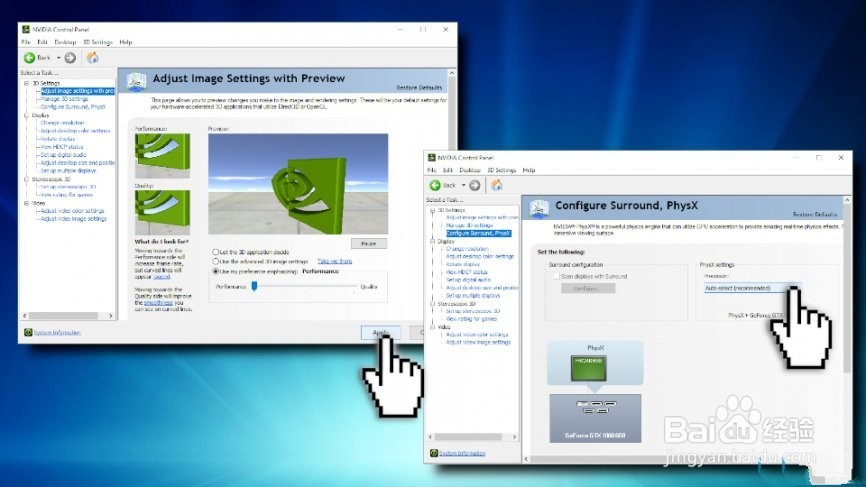
Task: Open 3D Settings menu in Adjust Image Settings window
Action: (x=98, y=42)
